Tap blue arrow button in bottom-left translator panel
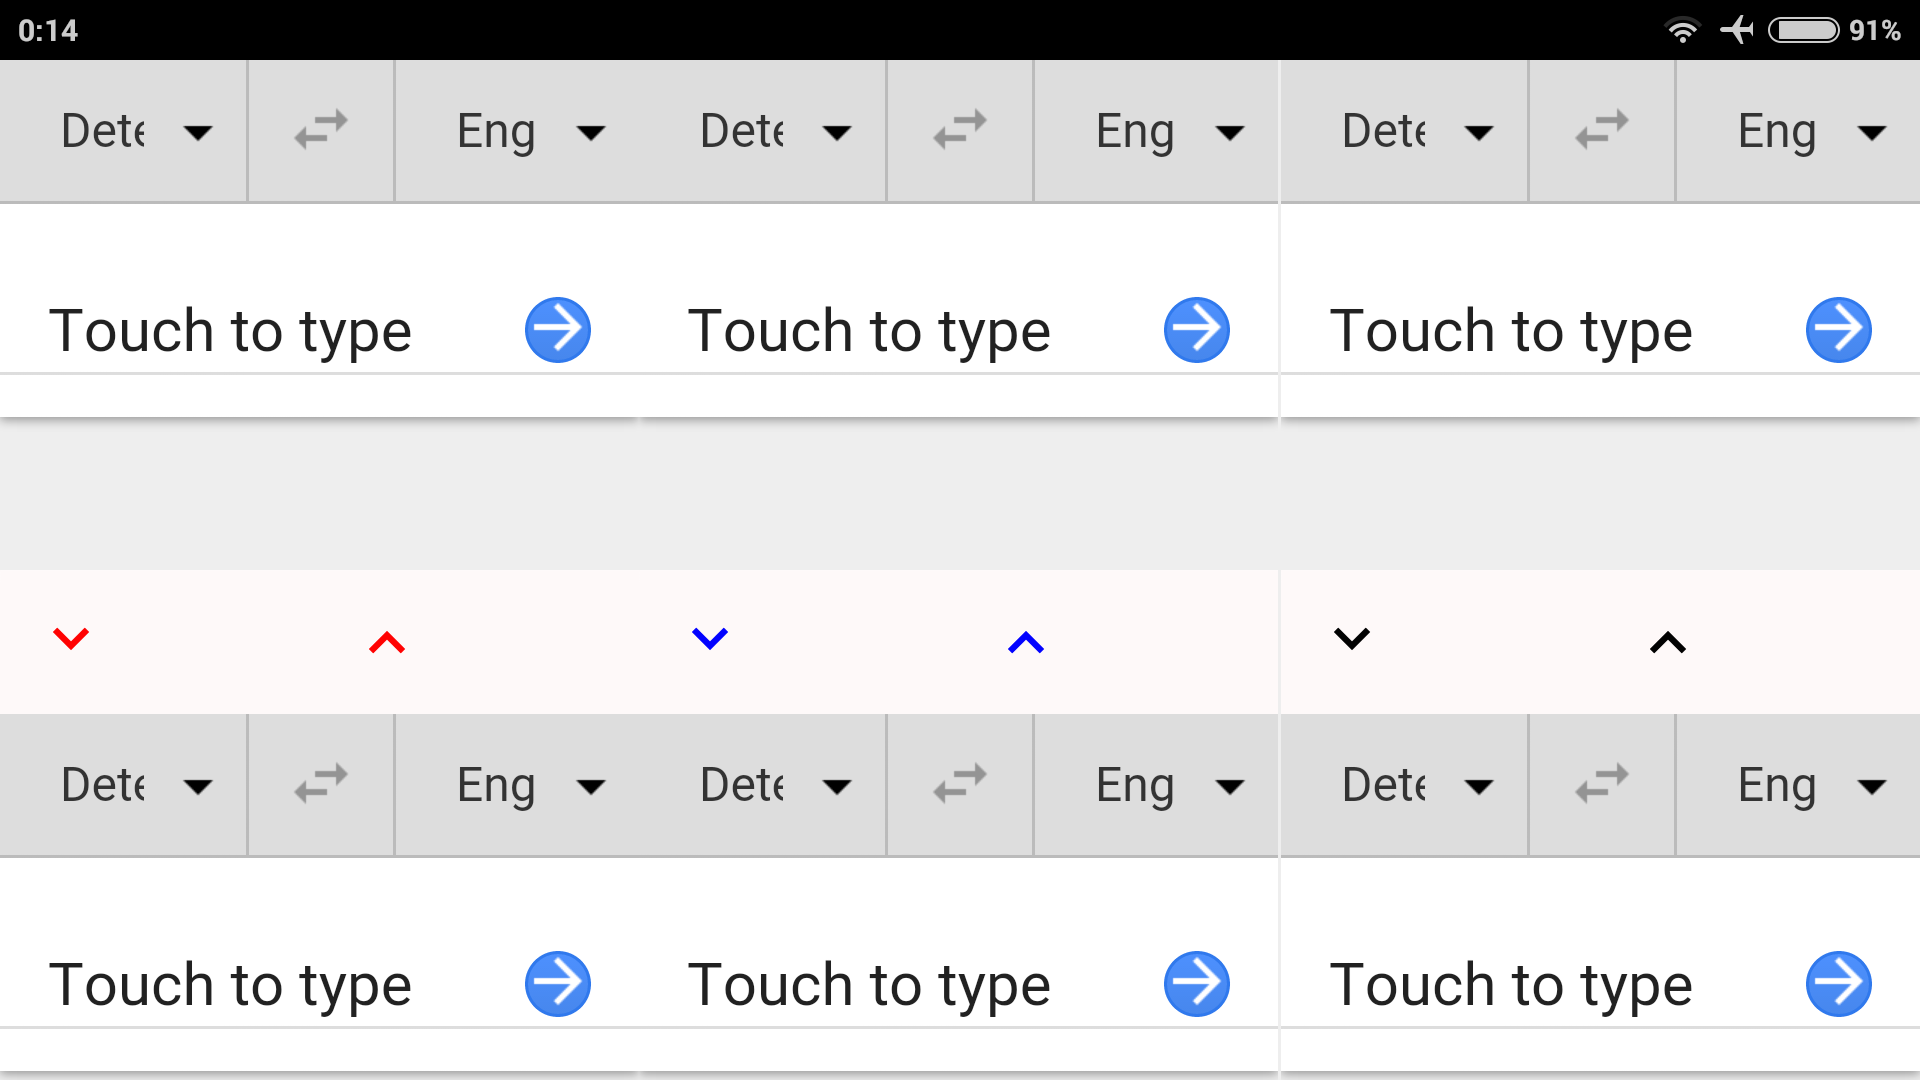Image resolution: width=1920 pixels, height=1080 pixels. pyautogui.click(x=558, y=984)
